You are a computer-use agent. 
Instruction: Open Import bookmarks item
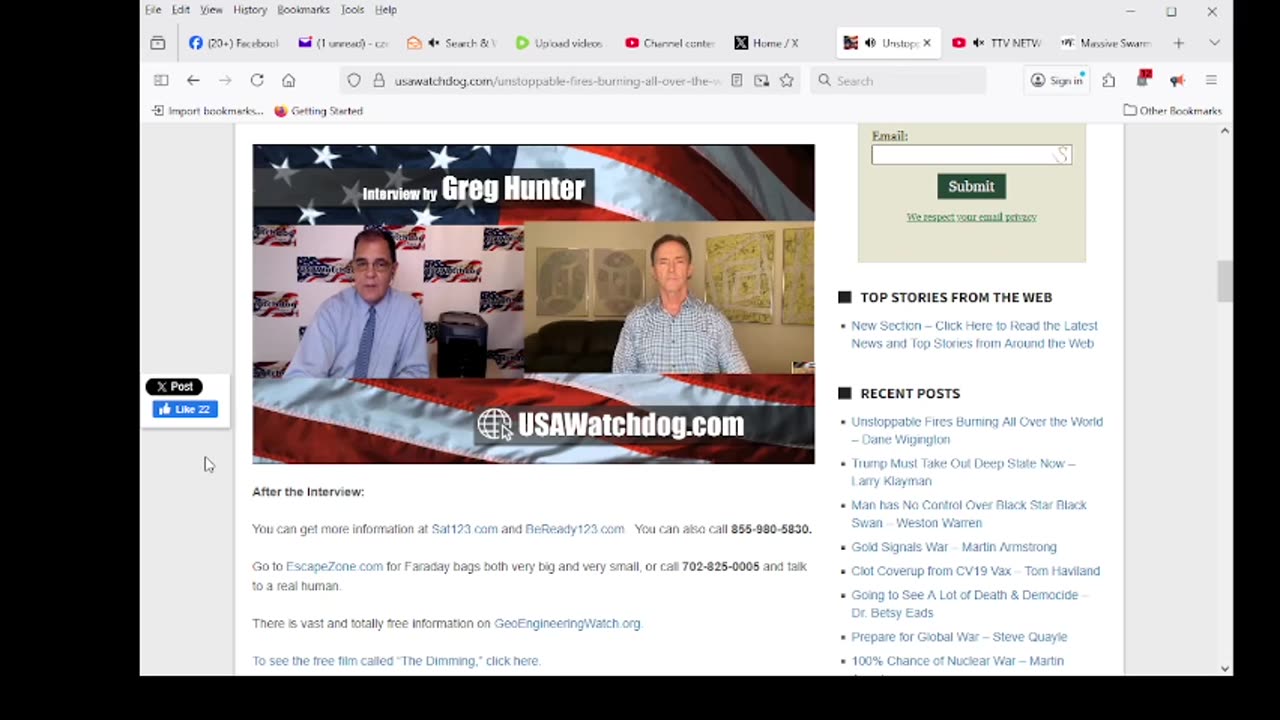[x=208, y=111]
